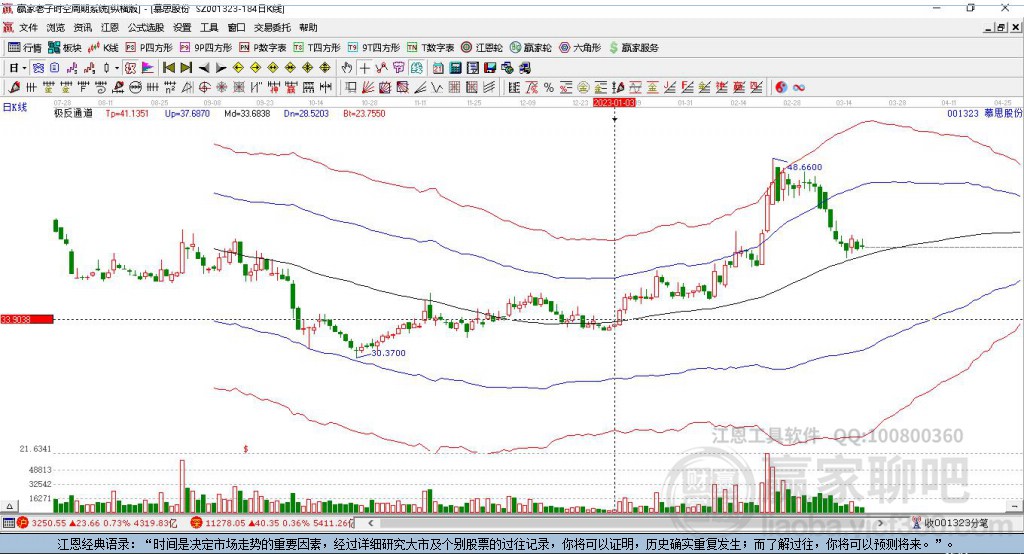Open the 工具 menu

coord(209,27)
